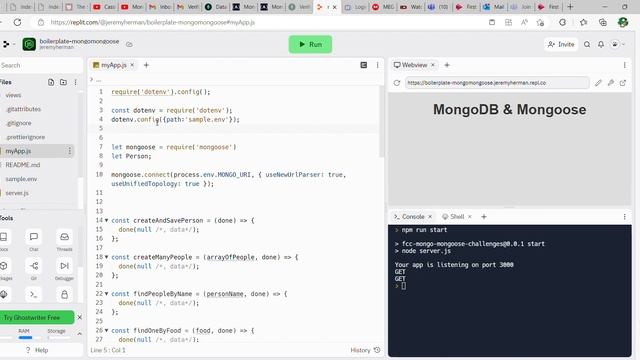Viewport: 640px width, 360px height.
Task: Focus the Search files field
Action: tap(41, 65)
